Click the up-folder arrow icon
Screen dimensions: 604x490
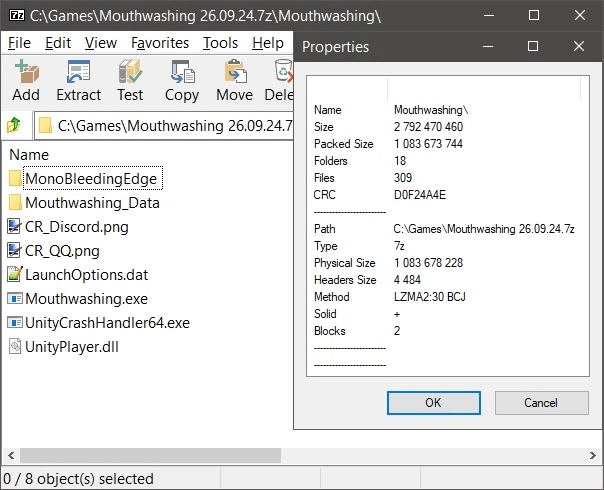14,126
